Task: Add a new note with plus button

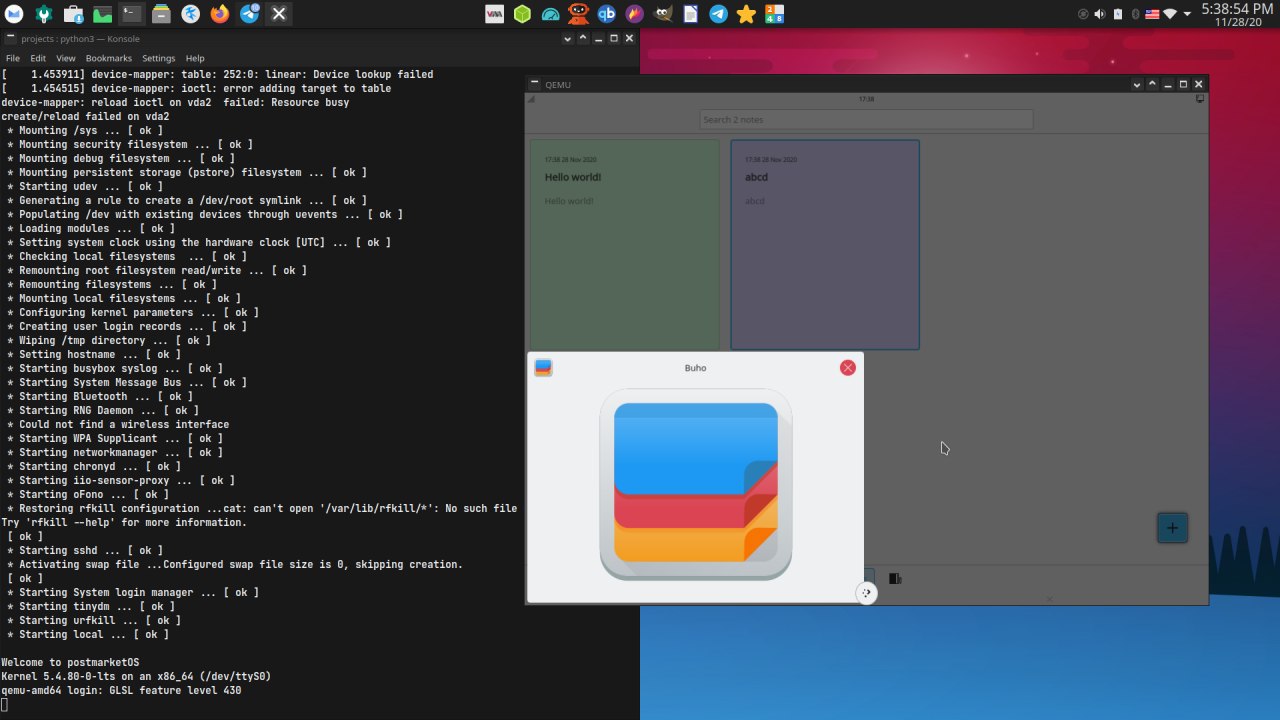Action: click(x=1172, y=528)
